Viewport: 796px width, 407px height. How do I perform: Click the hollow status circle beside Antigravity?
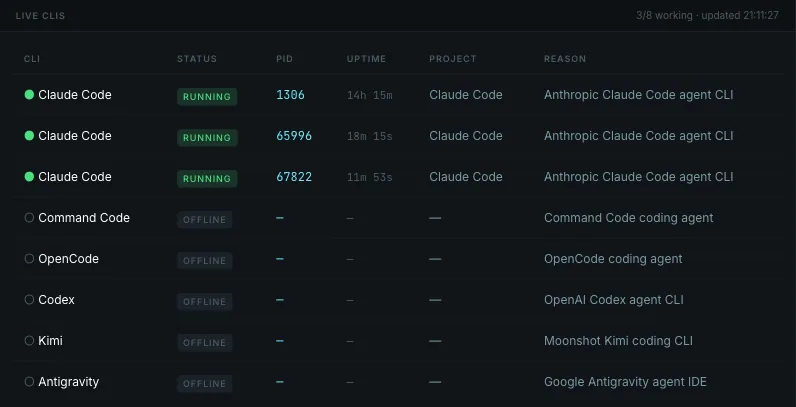pos(29,382)
